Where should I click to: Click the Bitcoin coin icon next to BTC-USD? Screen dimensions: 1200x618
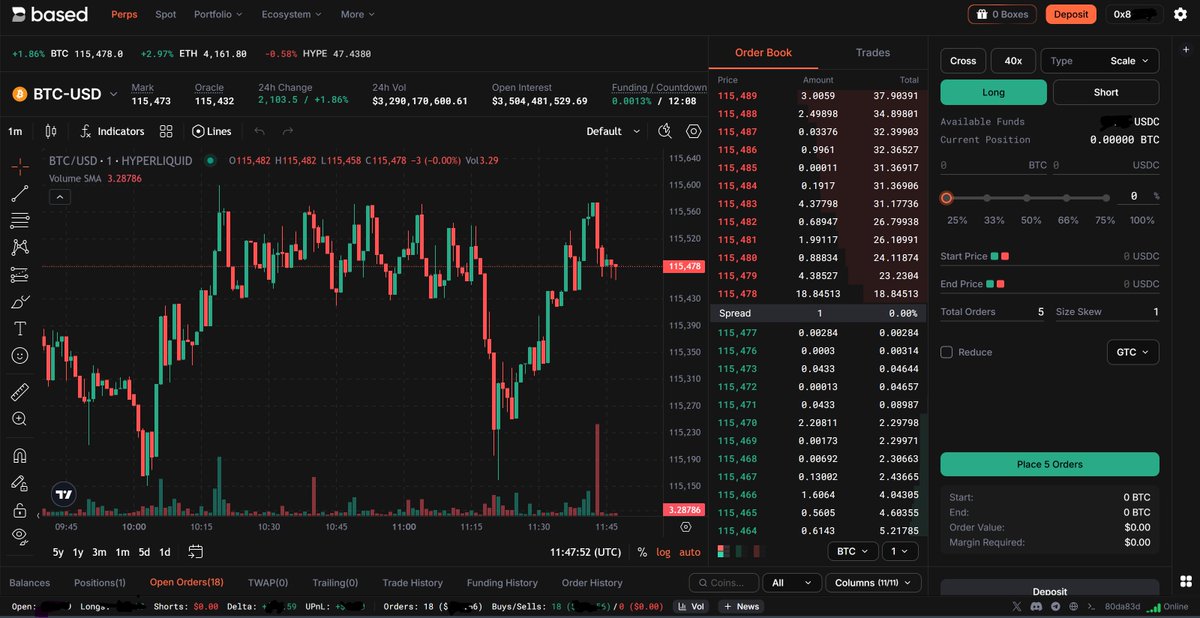tap(19, 94)
